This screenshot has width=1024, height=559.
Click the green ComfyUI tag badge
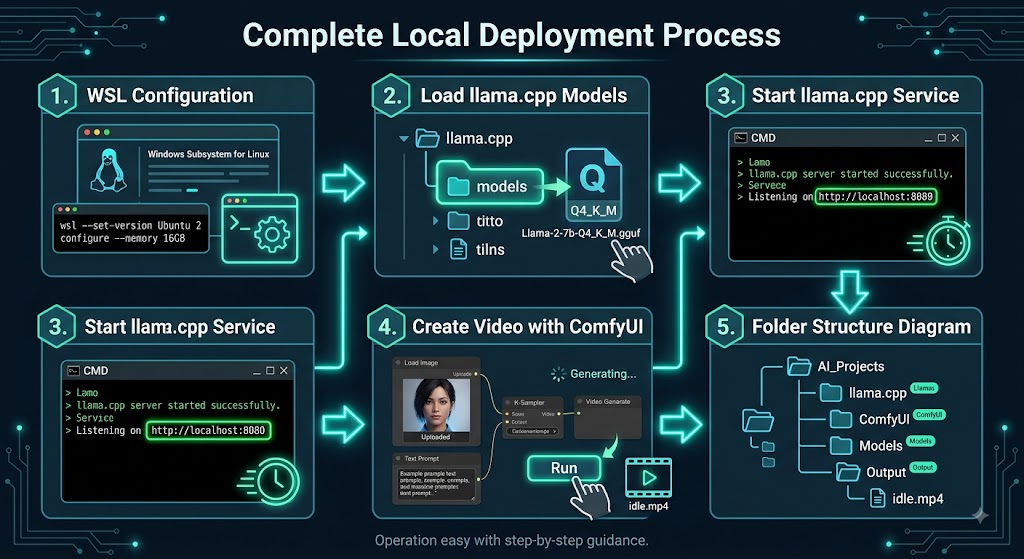click(x=929, y=415)
